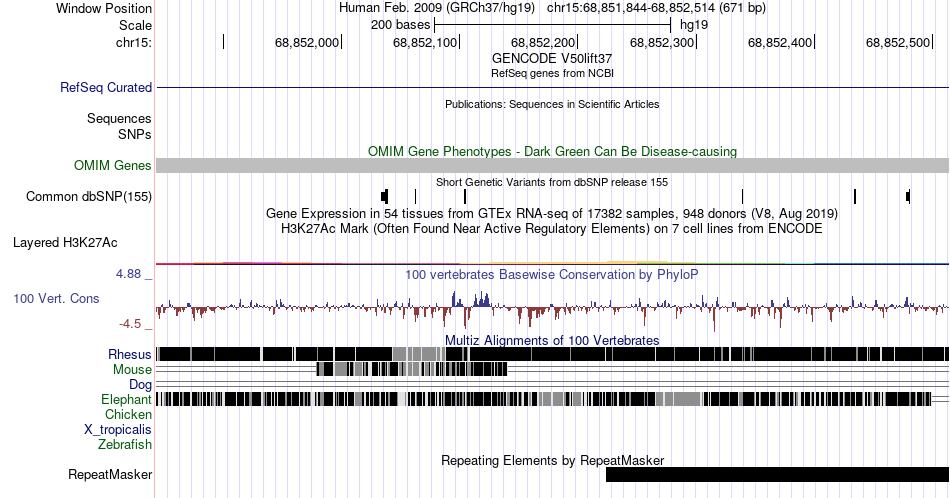Click the Scale label
950x498 pixels.
pyautogui.click(x=136, y=25)
